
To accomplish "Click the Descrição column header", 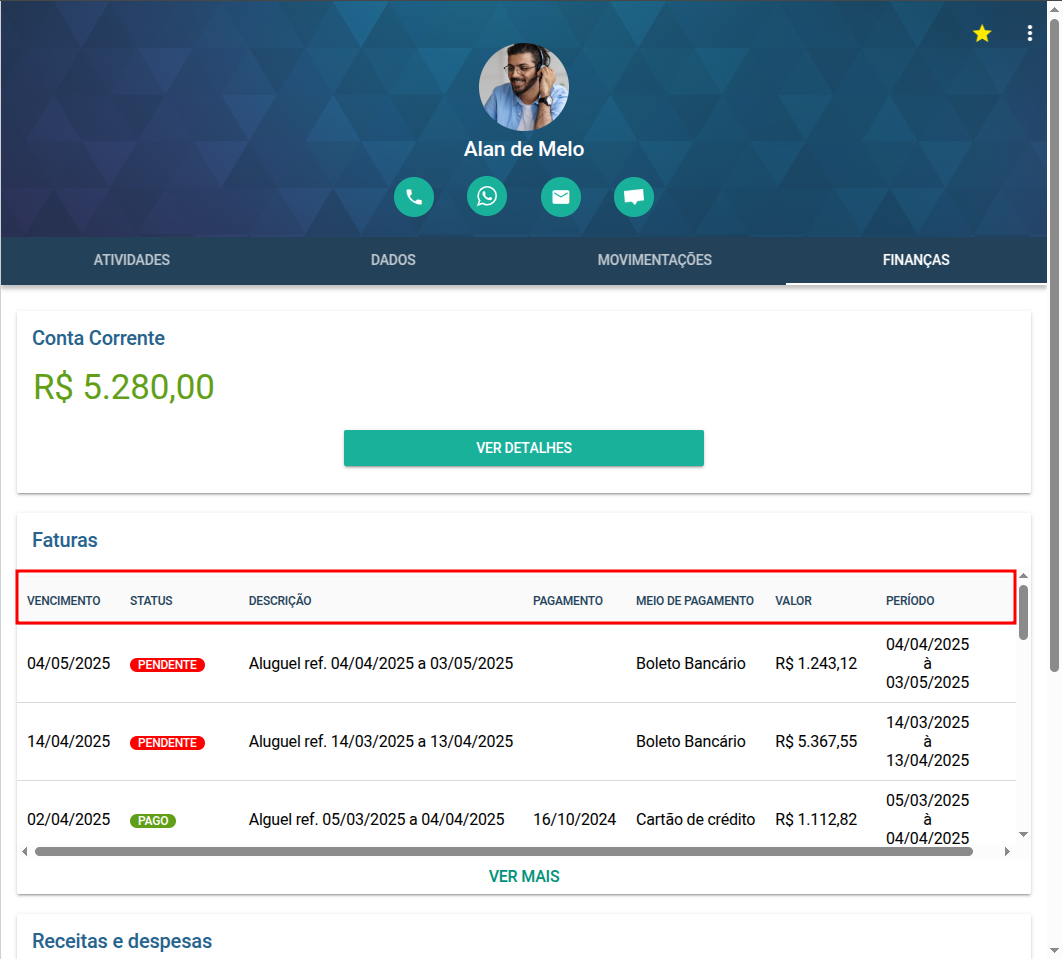I will [x=280, y=601].
